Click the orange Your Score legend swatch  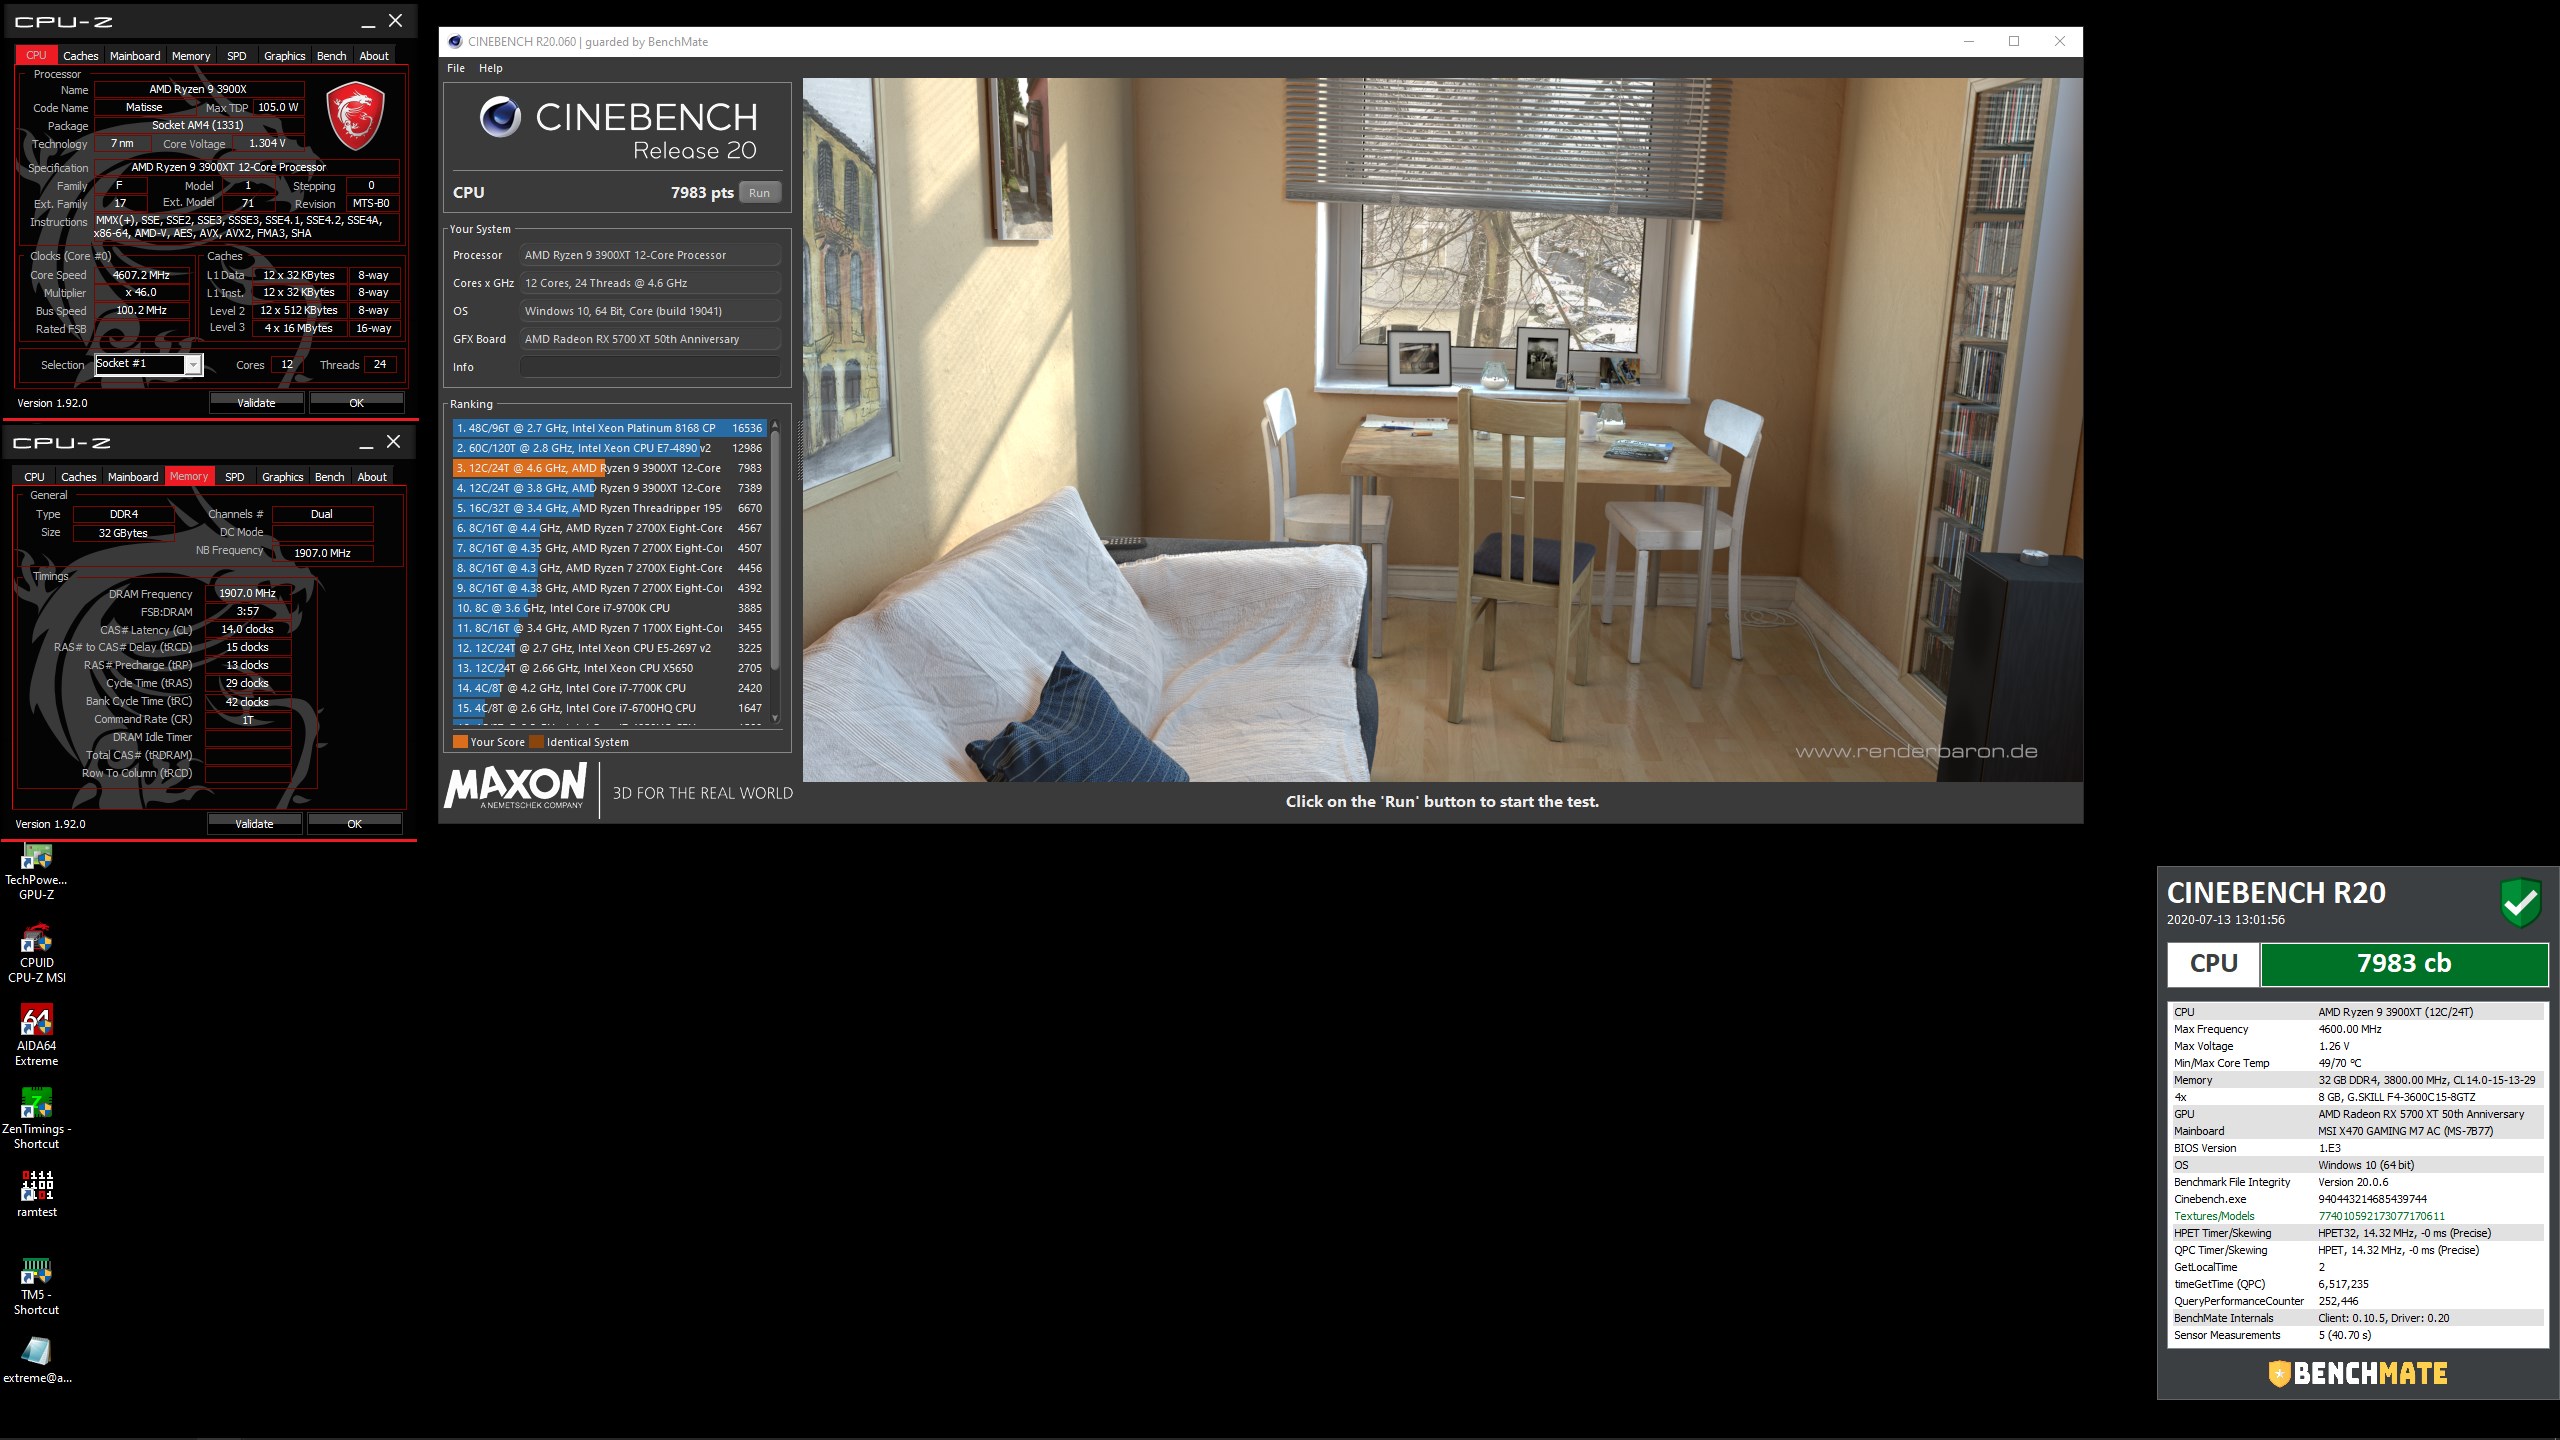click(x=460, y=742)
